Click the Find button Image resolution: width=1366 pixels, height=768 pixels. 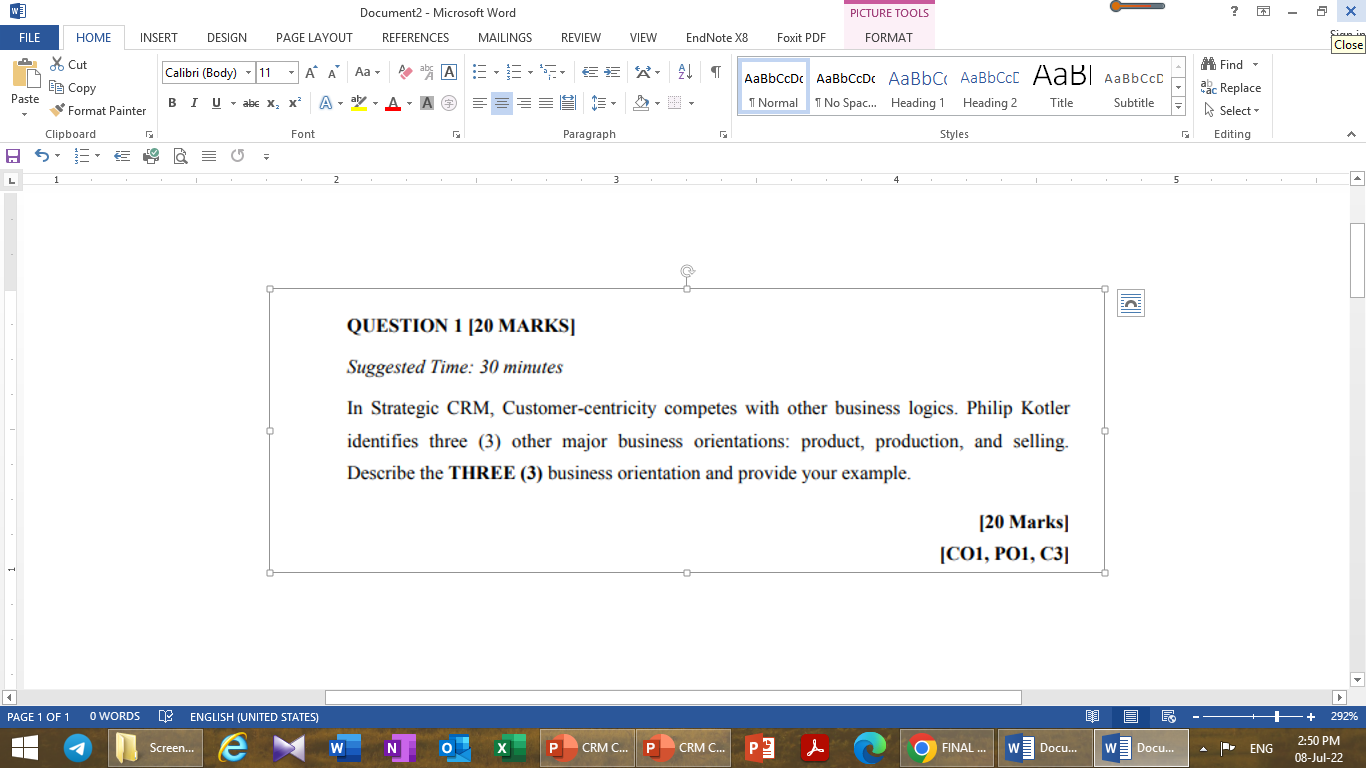click(1225, 63)
